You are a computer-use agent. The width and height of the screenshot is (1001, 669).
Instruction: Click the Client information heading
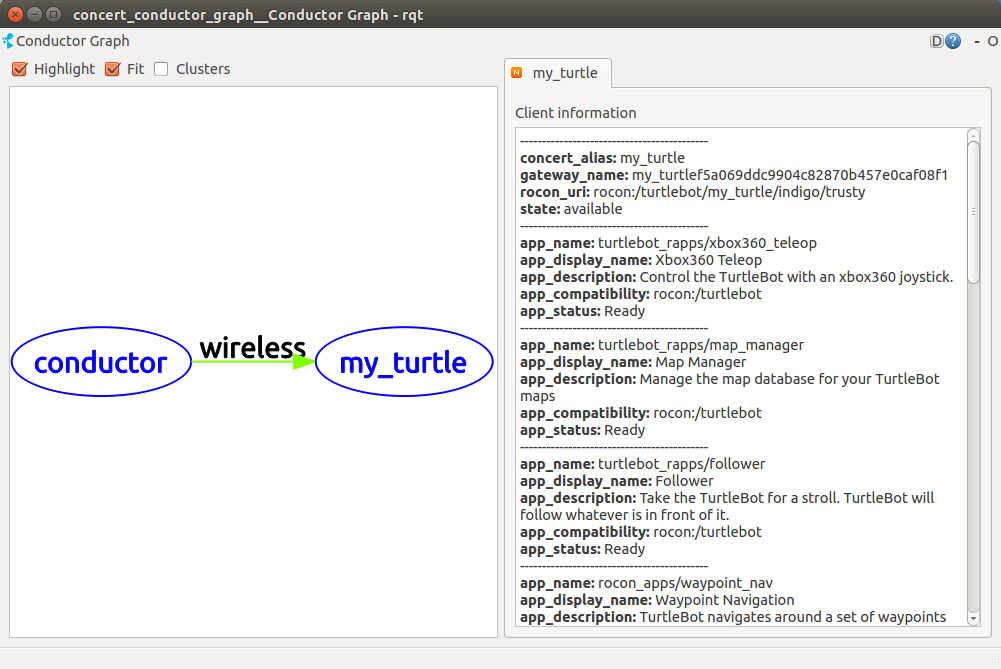click(576, 113)
